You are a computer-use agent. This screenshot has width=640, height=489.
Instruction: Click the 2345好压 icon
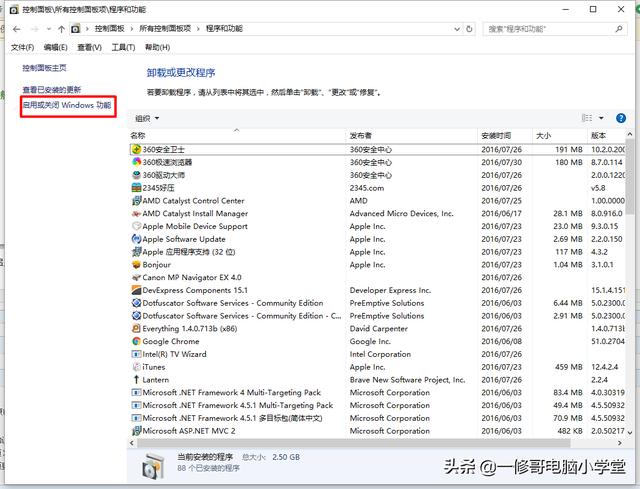pos(136,188)
